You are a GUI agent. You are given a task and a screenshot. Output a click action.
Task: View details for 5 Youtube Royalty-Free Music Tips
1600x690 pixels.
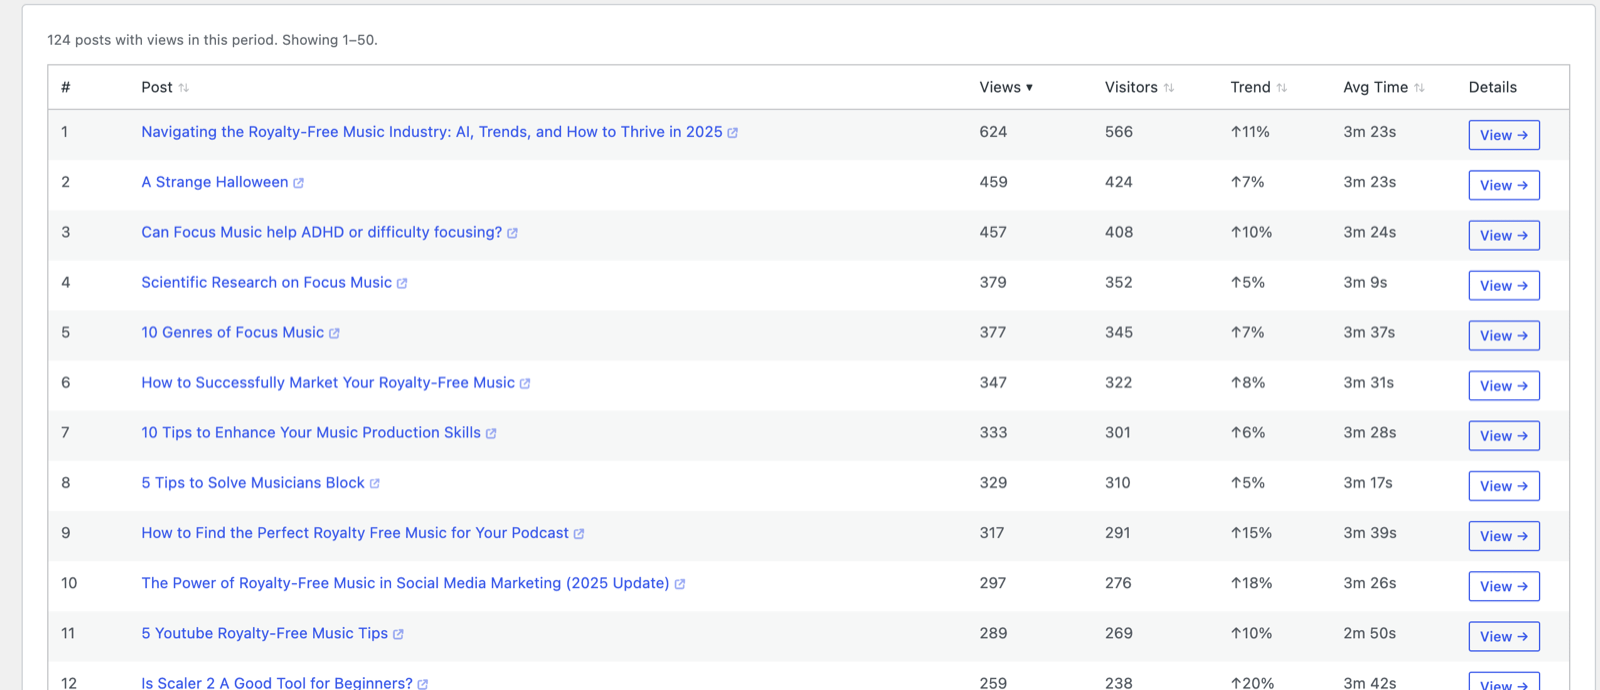click(x=1503, y=636)
